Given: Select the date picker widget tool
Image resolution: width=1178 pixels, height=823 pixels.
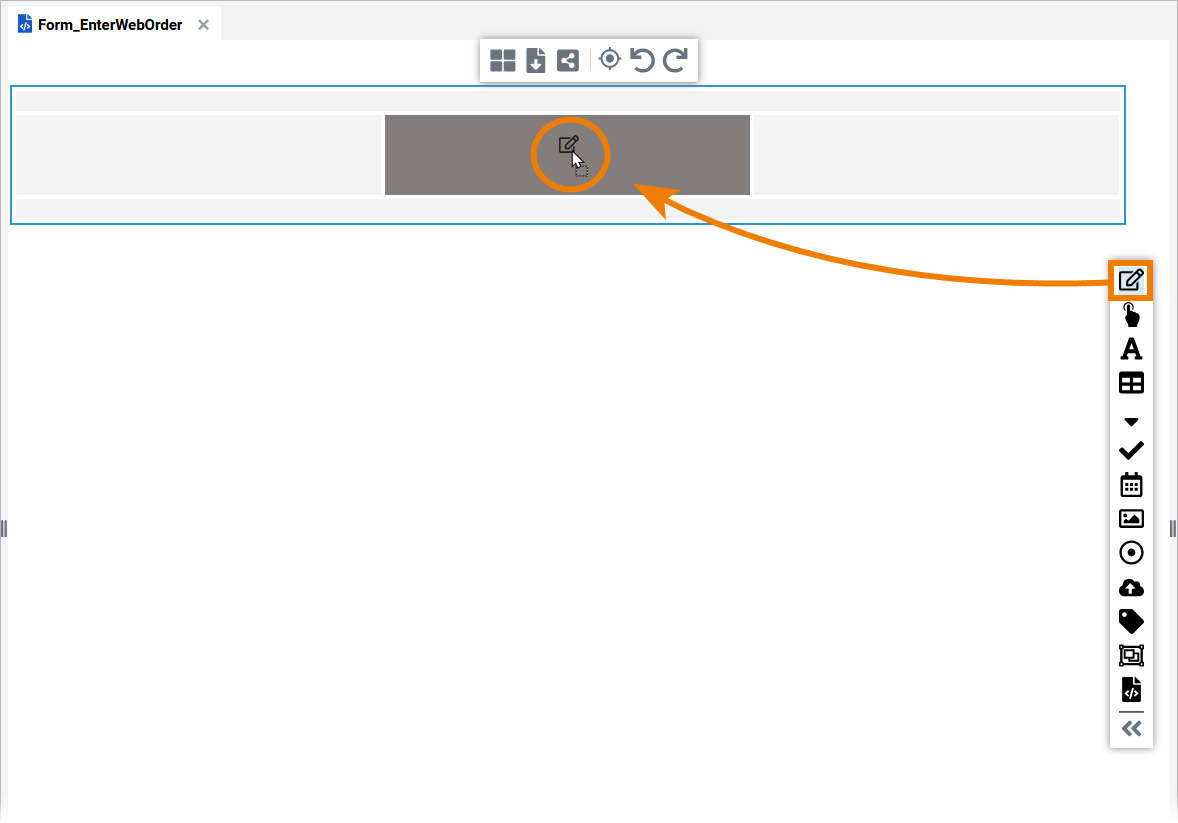Looking at the screenshot, I should coord(1131,484).
